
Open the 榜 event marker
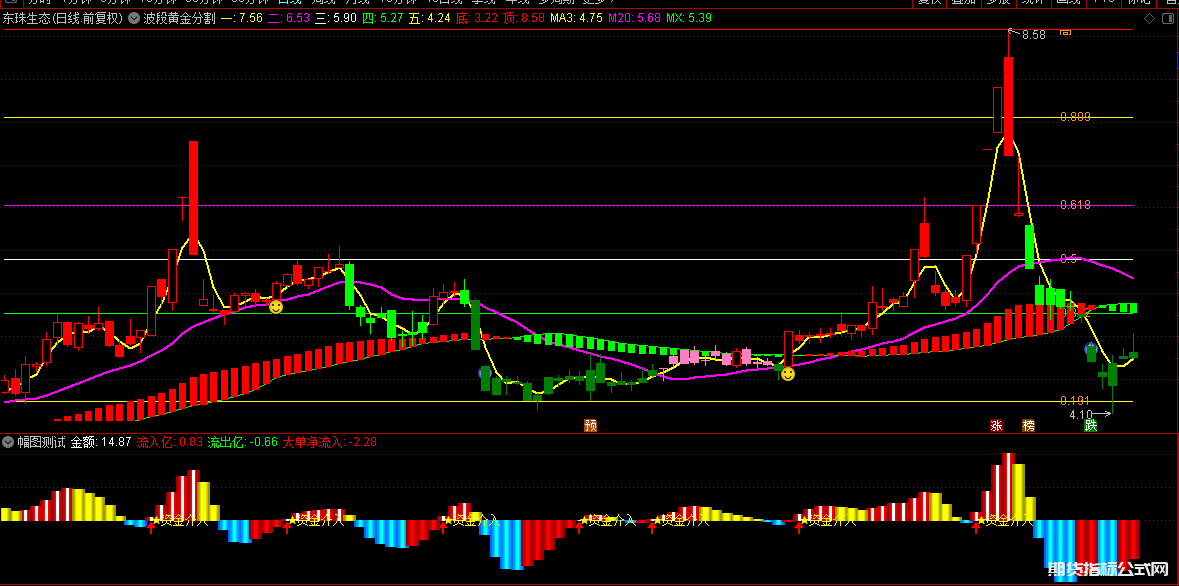click(x=1028, y=426)
